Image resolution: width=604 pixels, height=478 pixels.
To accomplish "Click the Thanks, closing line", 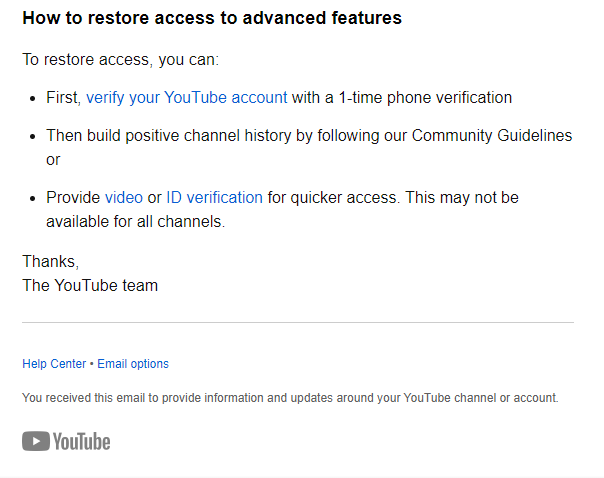I will click(50, 262).
